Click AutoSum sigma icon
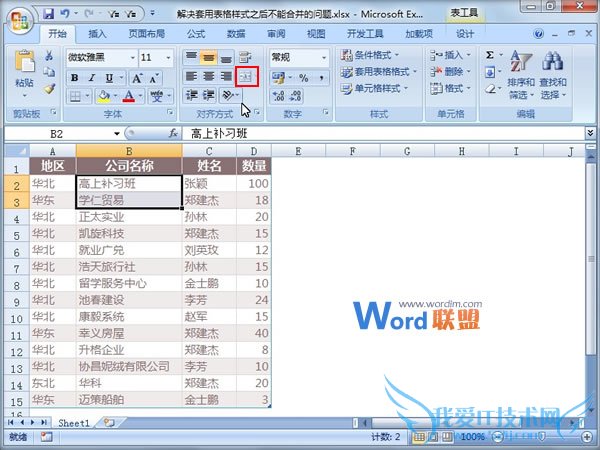 [x=489, y=55]
